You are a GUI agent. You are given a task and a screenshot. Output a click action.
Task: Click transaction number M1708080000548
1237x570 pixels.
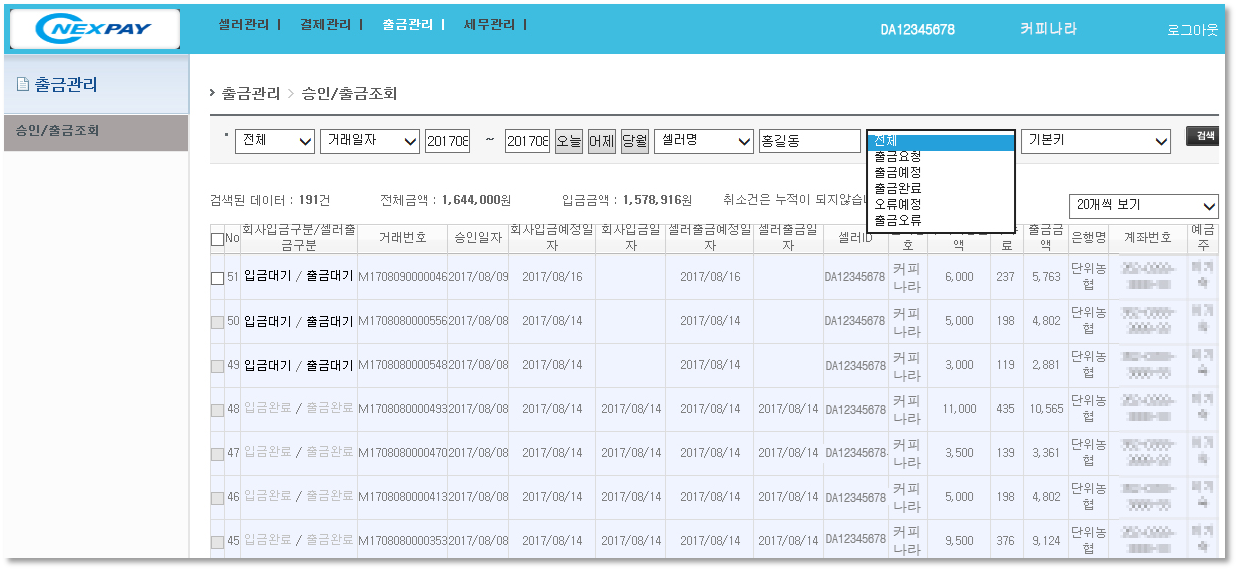[402, 365]
